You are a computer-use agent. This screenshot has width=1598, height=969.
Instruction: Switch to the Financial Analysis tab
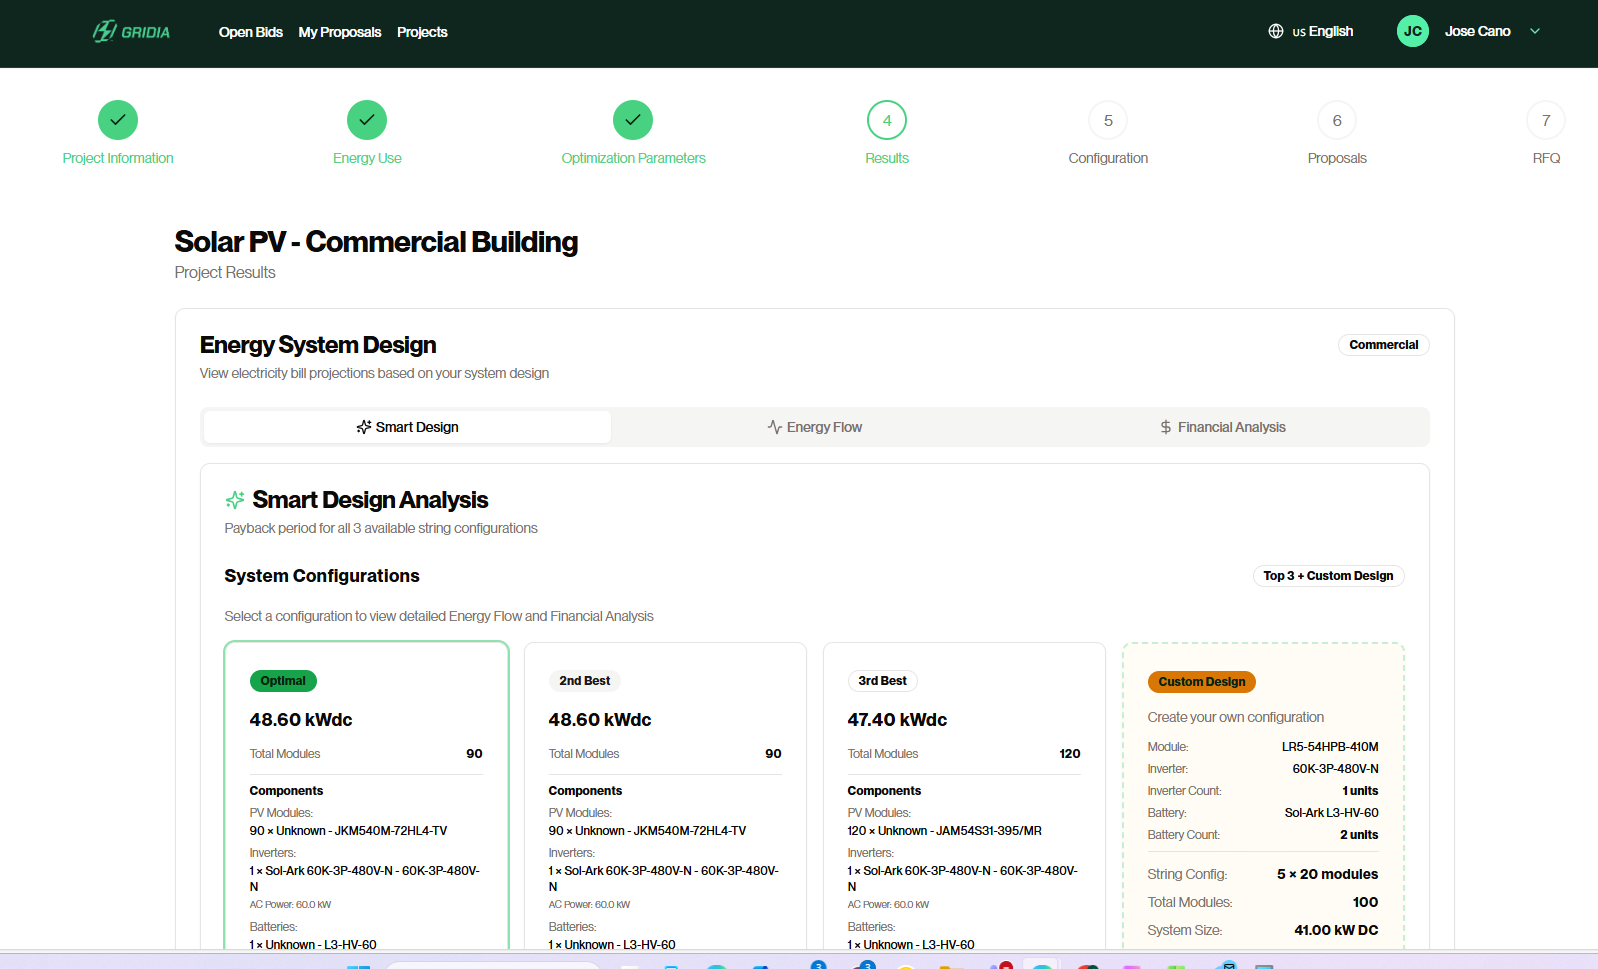pyautogui.click(x=1222, y=427)
